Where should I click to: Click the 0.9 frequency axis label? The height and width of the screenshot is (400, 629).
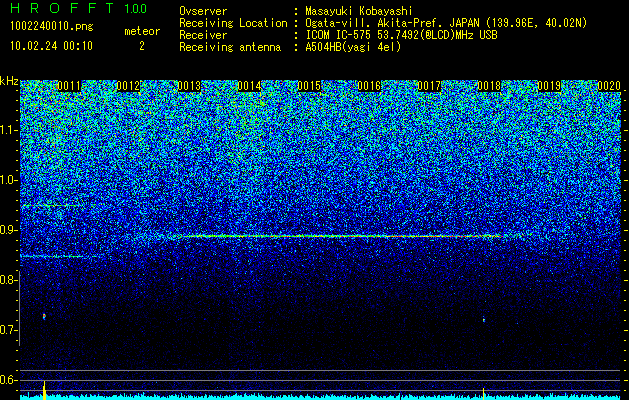(x=7, y=230)
